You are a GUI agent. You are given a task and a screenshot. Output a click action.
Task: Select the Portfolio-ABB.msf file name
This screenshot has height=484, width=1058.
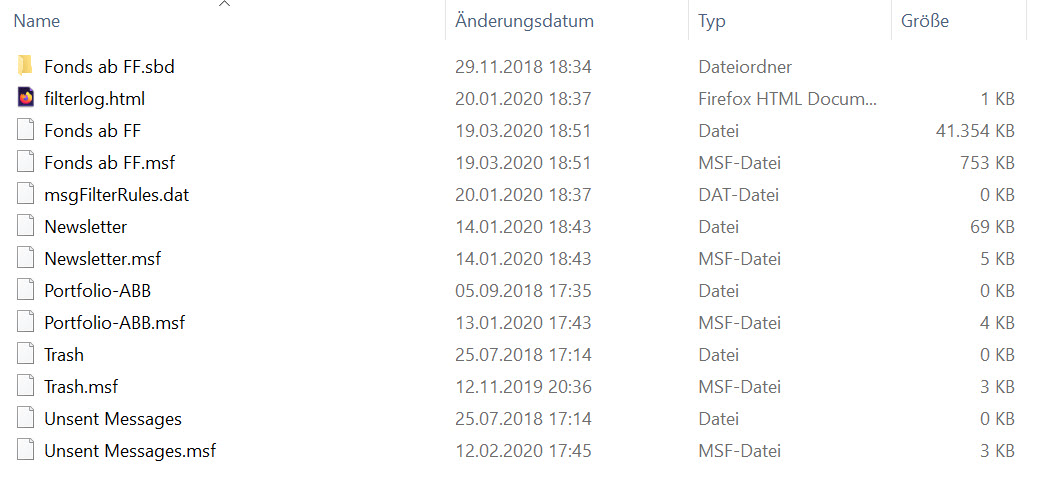[115, 323]
